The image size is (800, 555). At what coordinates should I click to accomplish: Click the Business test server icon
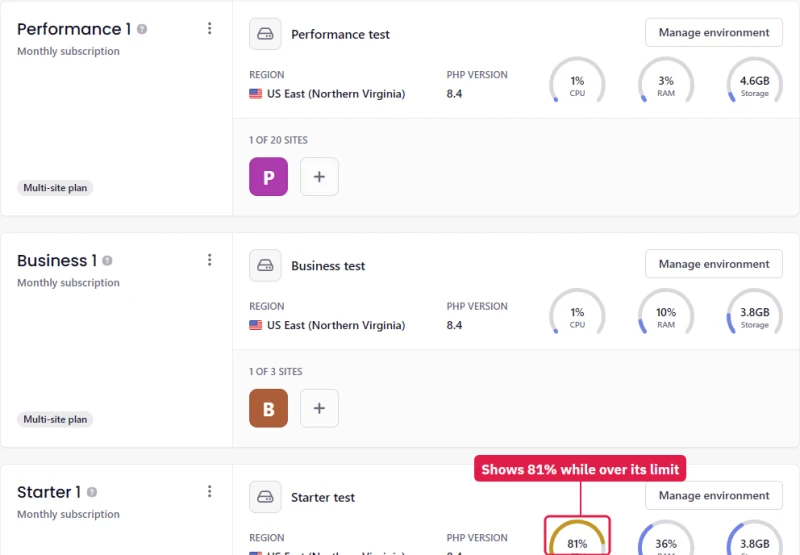(265, 265)
